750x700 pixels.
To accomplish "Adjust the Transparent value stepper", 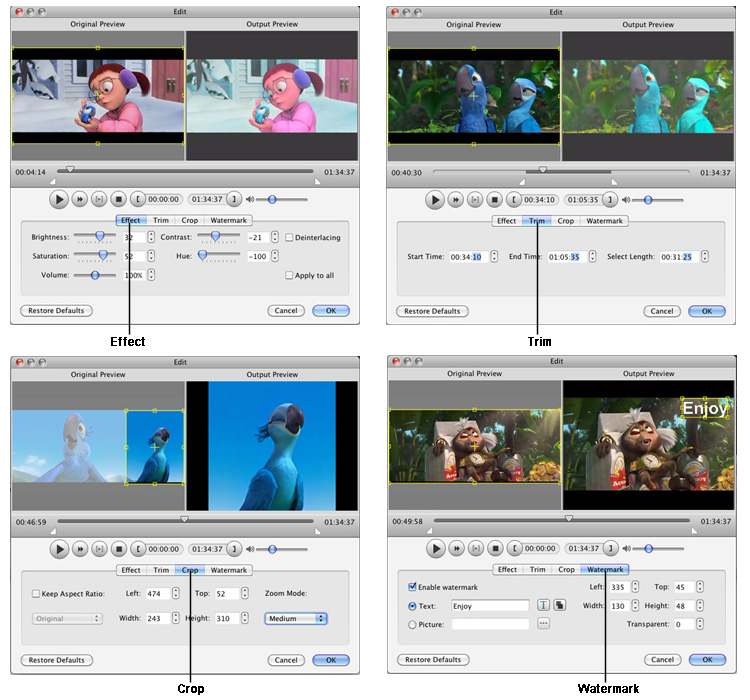I will [x=700, y=624].
